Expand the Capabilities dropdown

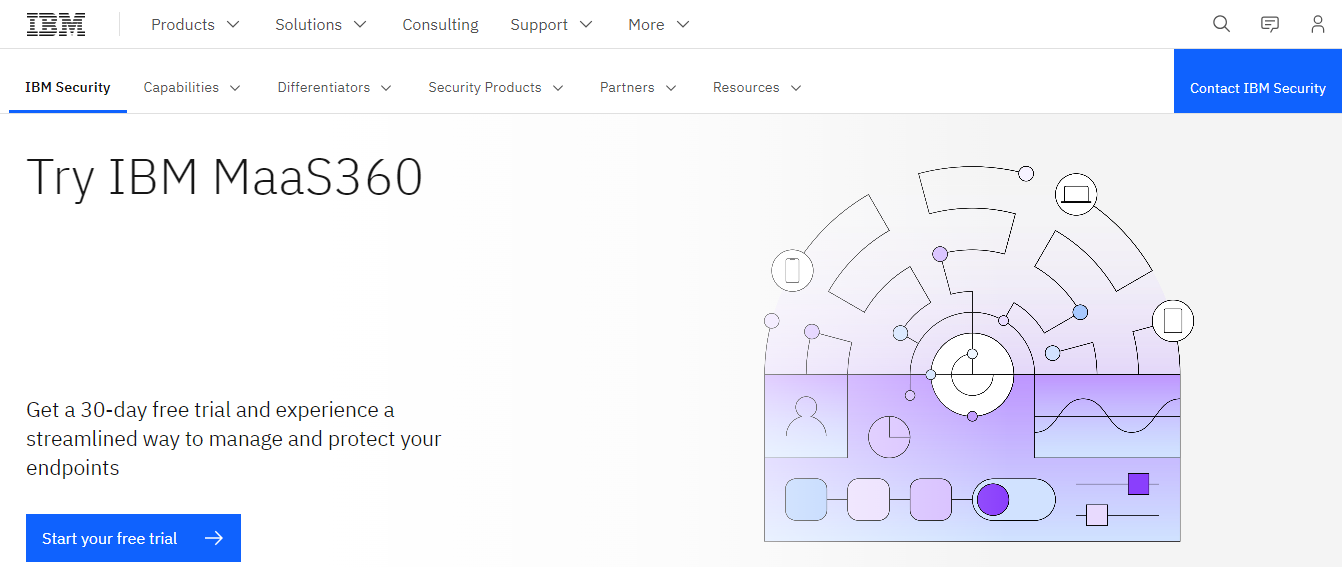tap(192, 88)
